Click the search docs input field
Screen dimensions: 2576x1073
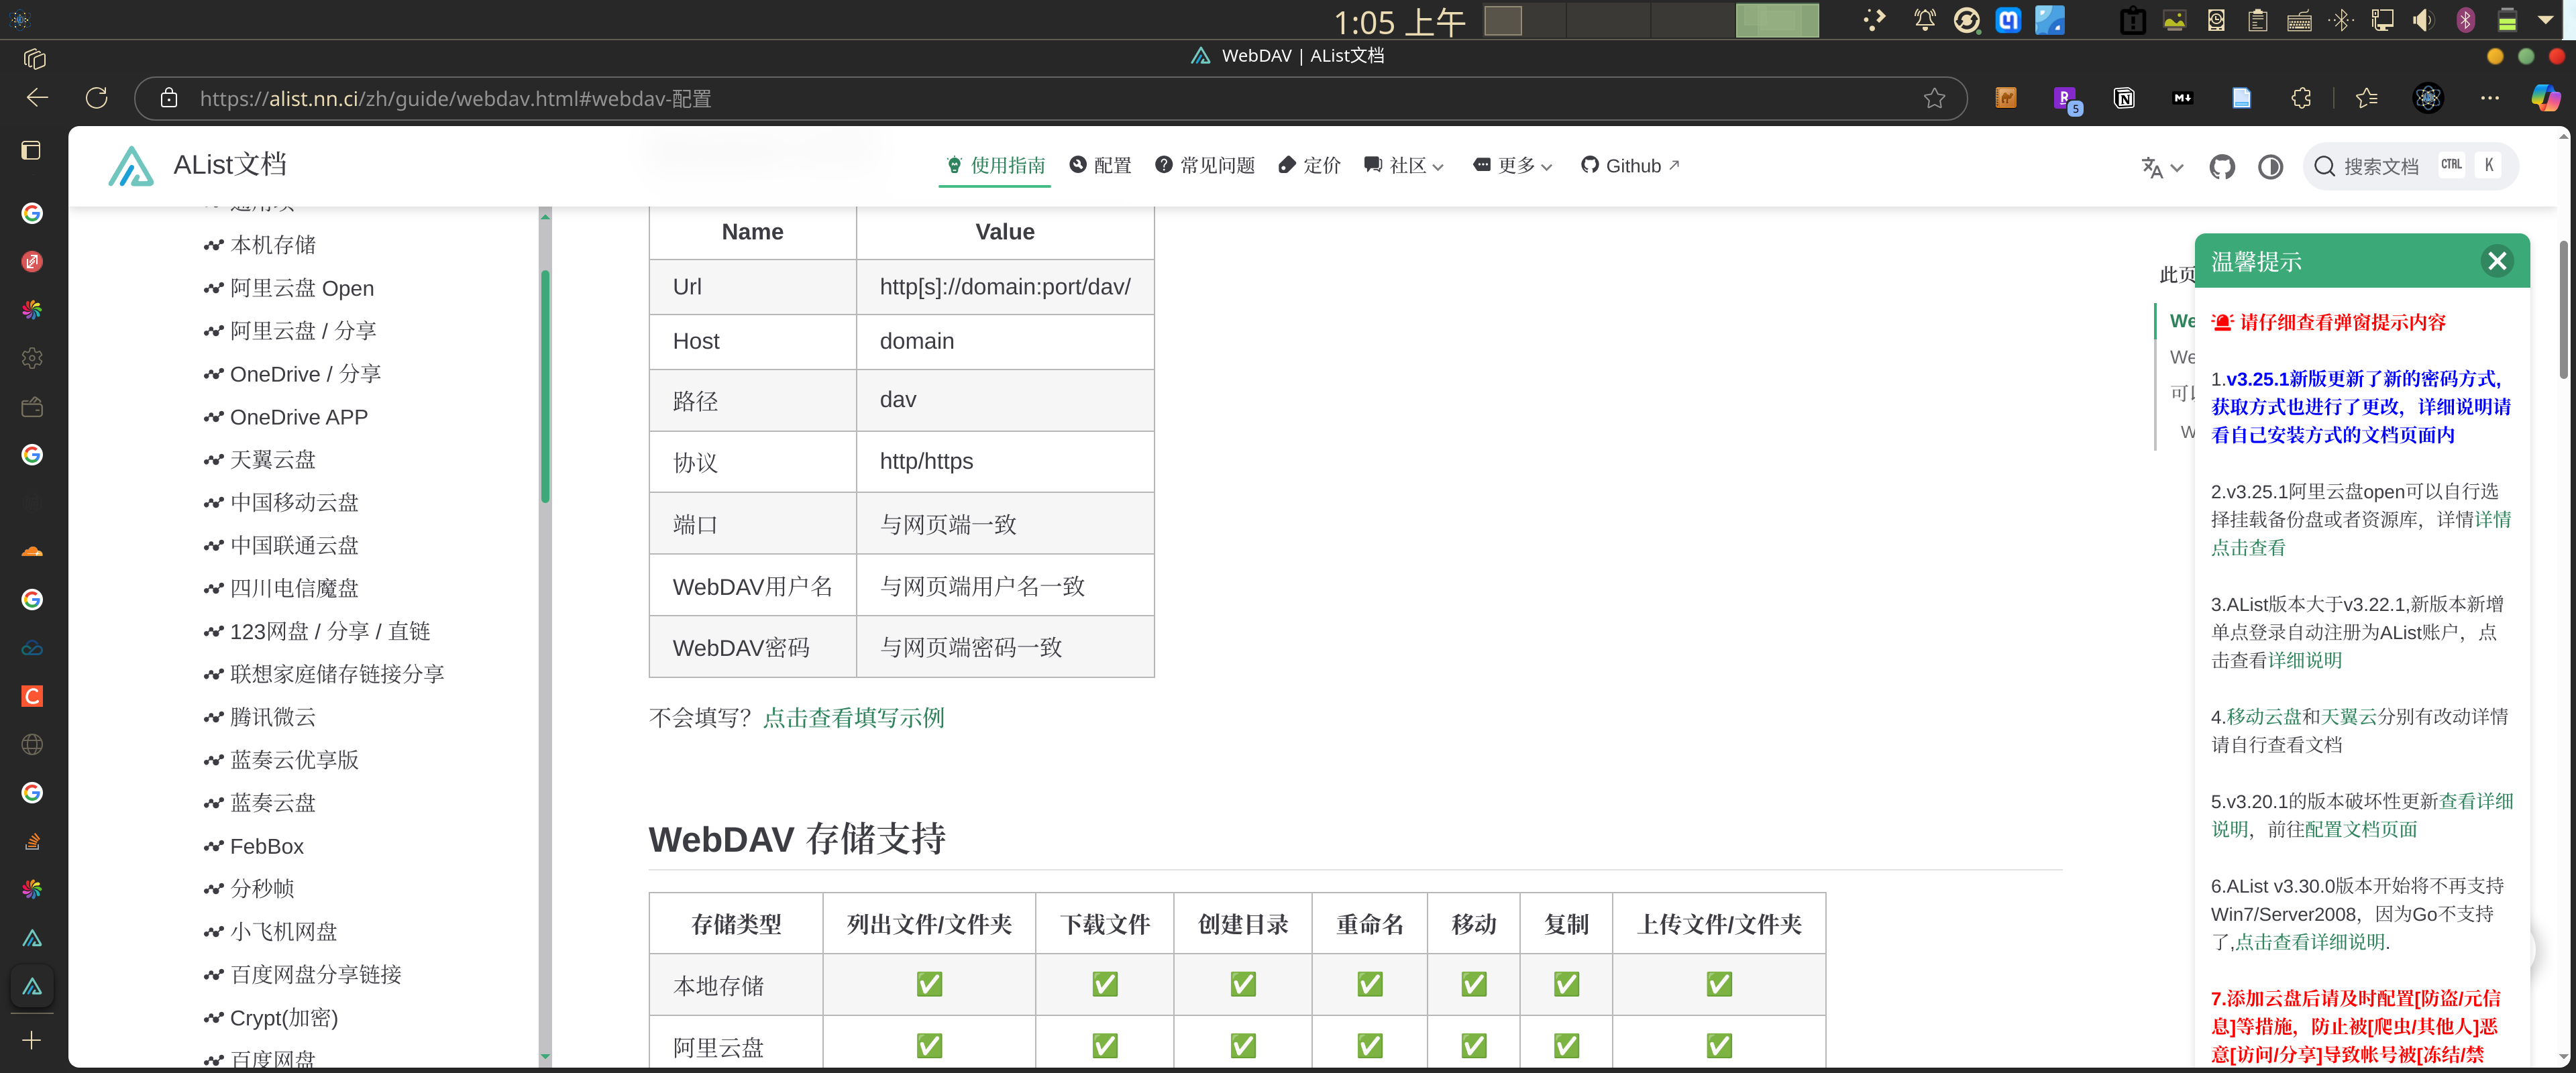2380,167
